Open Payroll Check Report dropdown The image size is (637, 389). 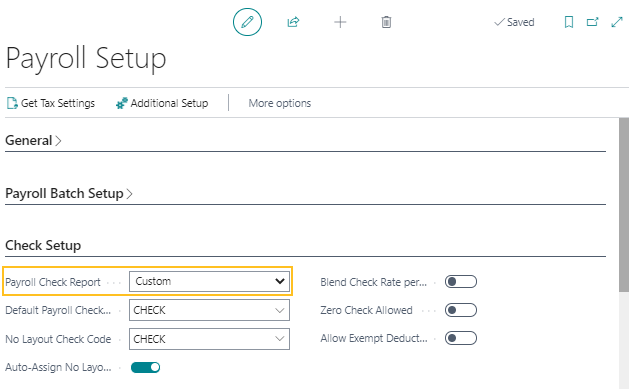[209, 281]
